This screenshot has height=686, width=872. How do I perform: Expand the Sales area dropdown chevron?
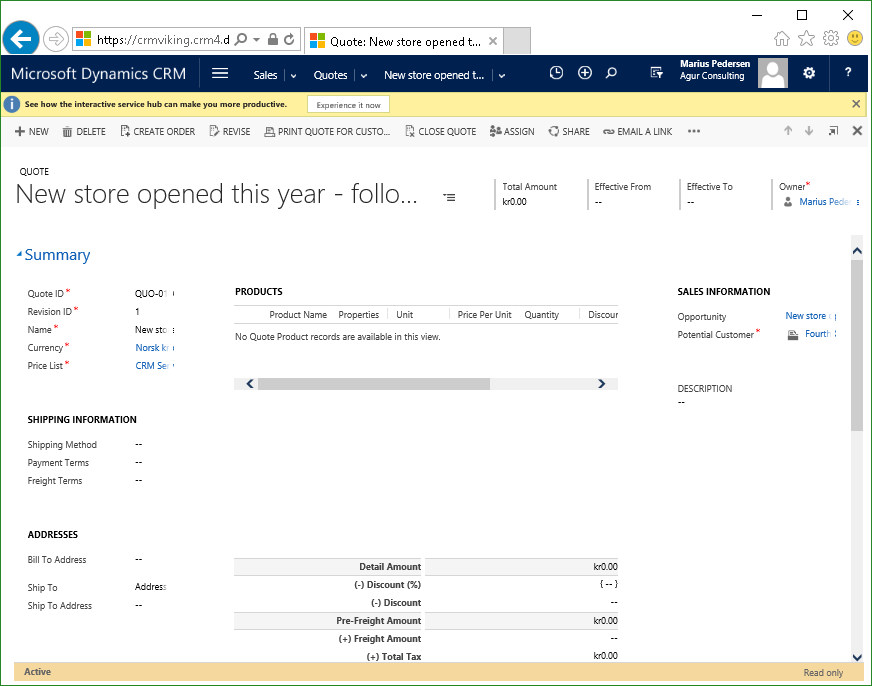coord(294,76)
